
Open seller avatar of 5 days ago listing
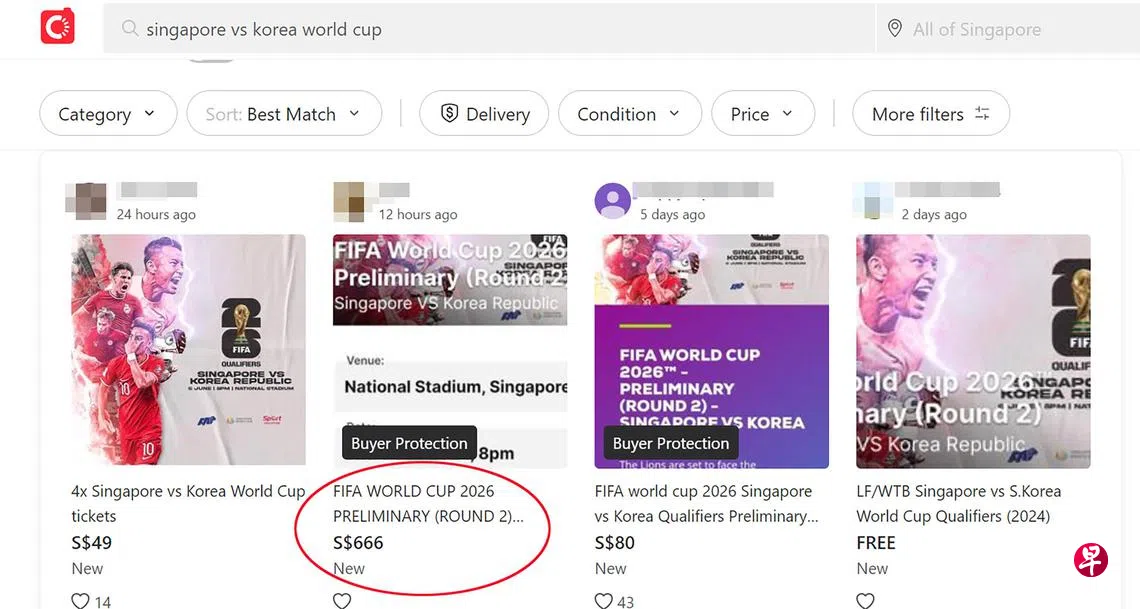pyautogui.click(x=612, y=200)
